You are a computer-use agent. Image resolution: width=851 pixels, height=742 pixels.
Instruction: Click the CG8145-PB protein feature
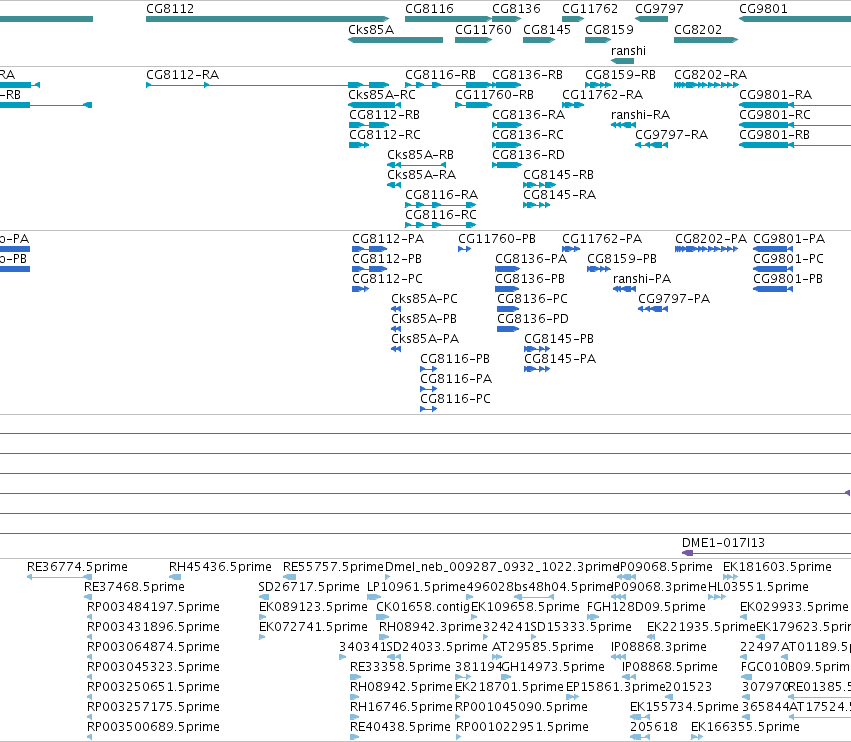[537, 349]
